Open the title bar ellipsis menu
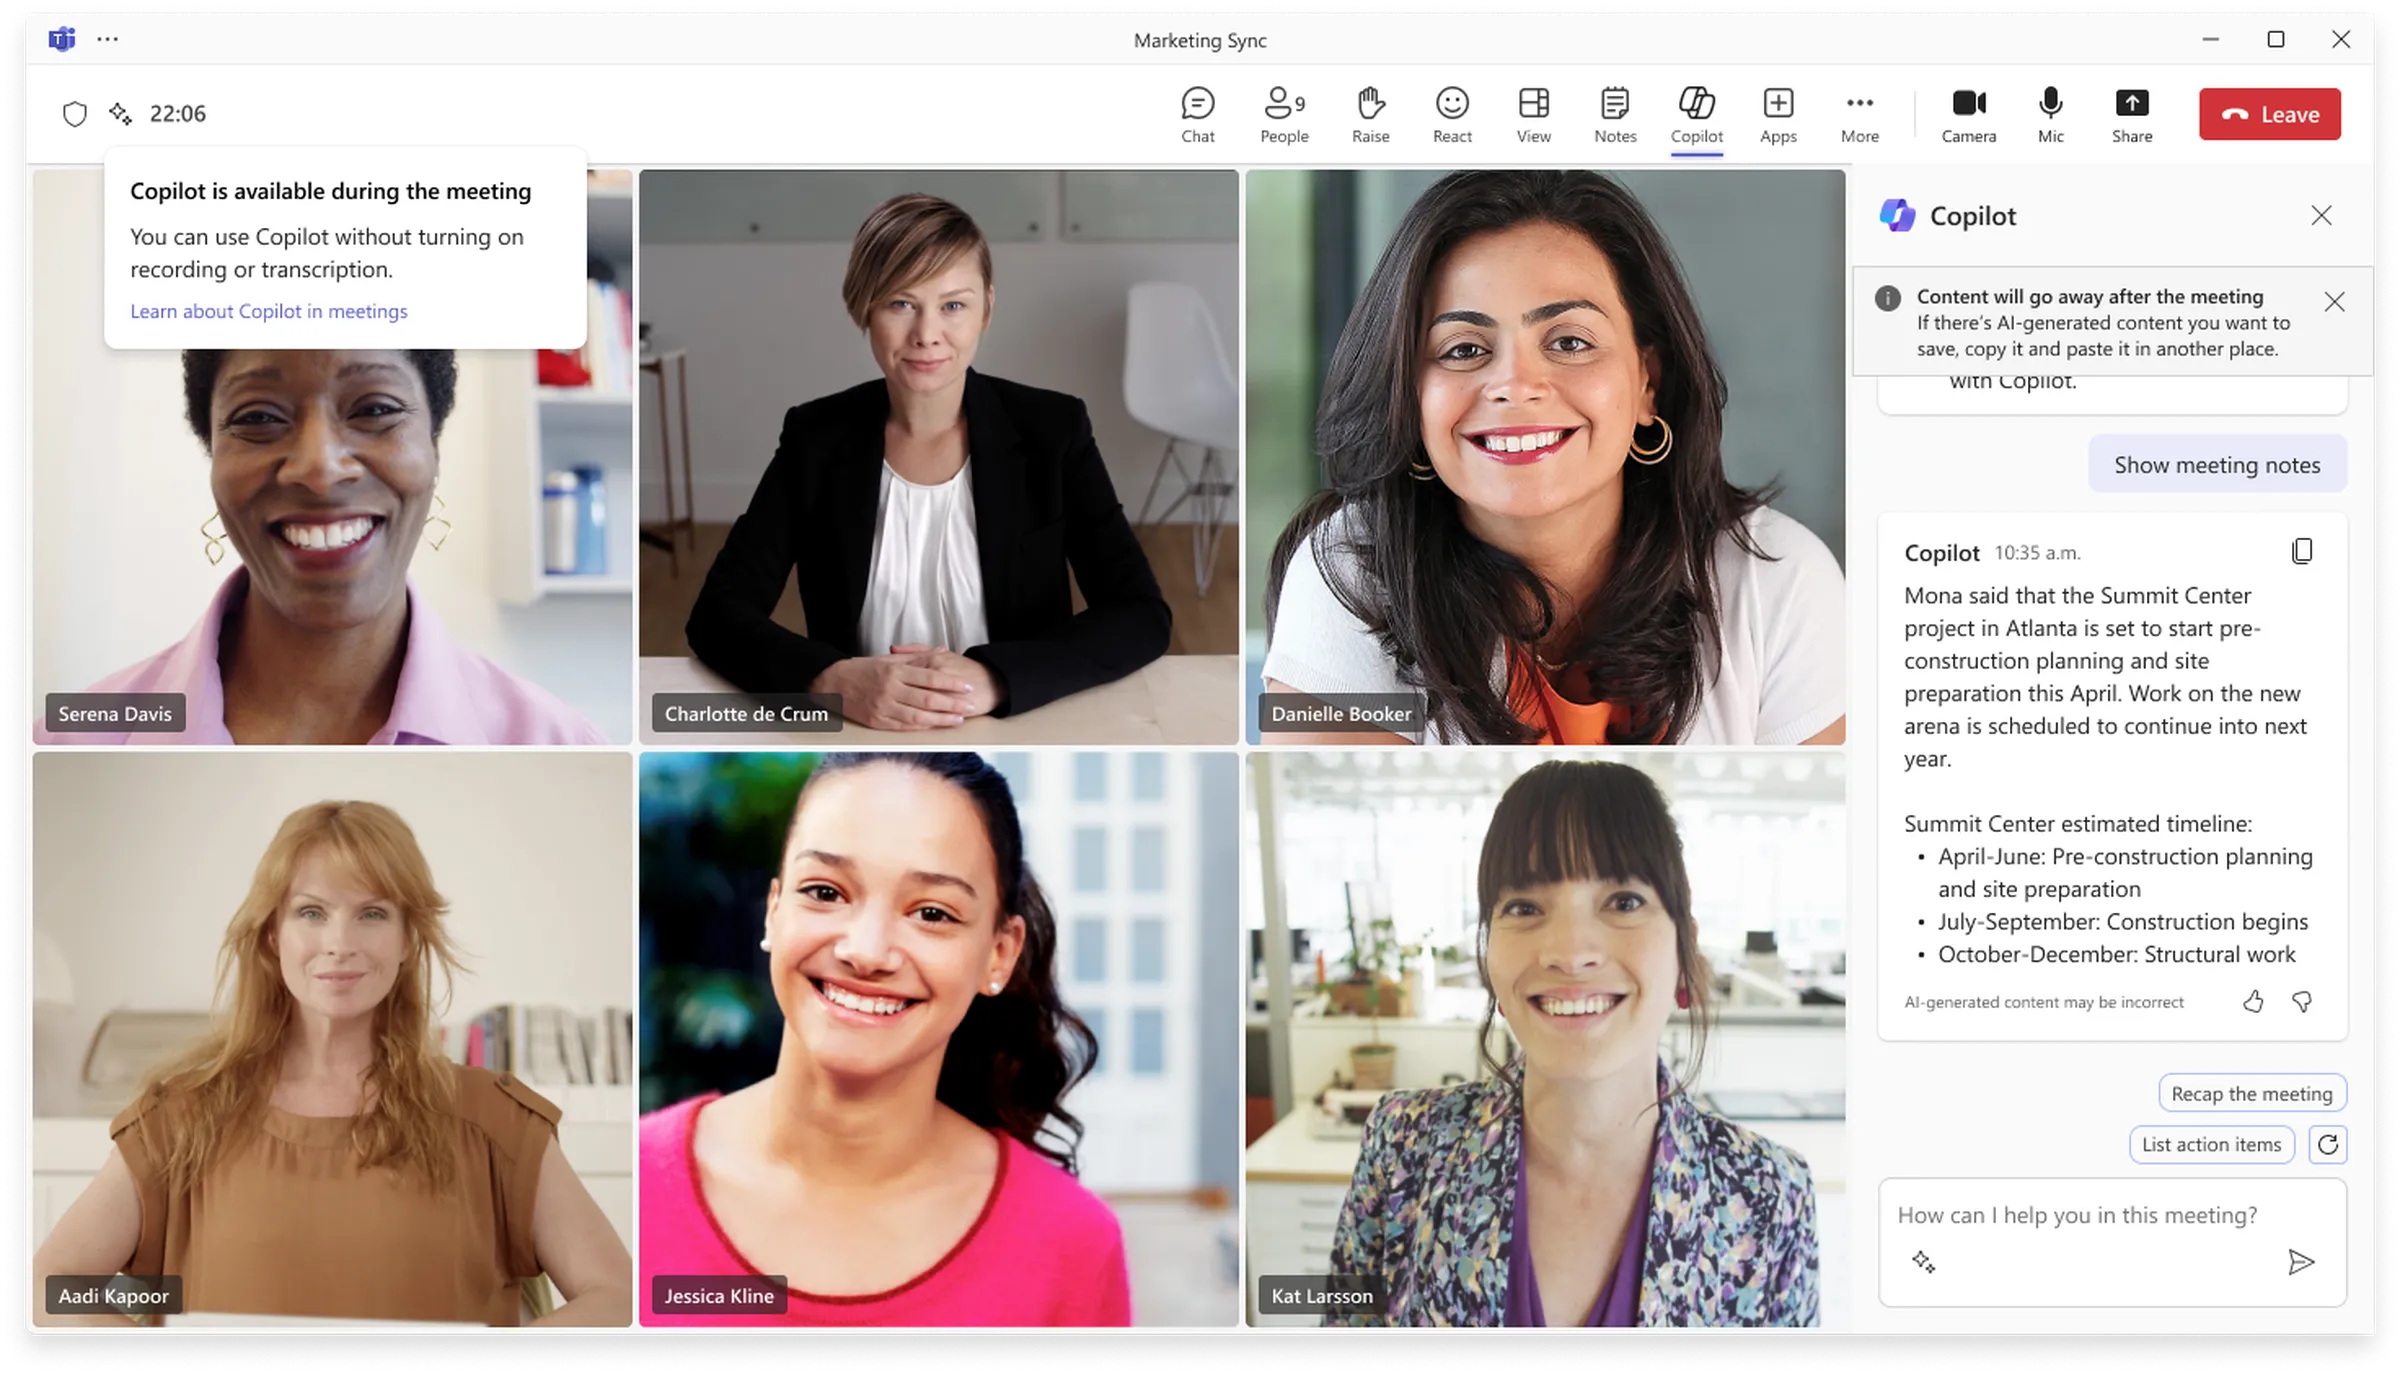Image resolution: width=2400 pixels, height=1373 pixels. coord(107,39)
